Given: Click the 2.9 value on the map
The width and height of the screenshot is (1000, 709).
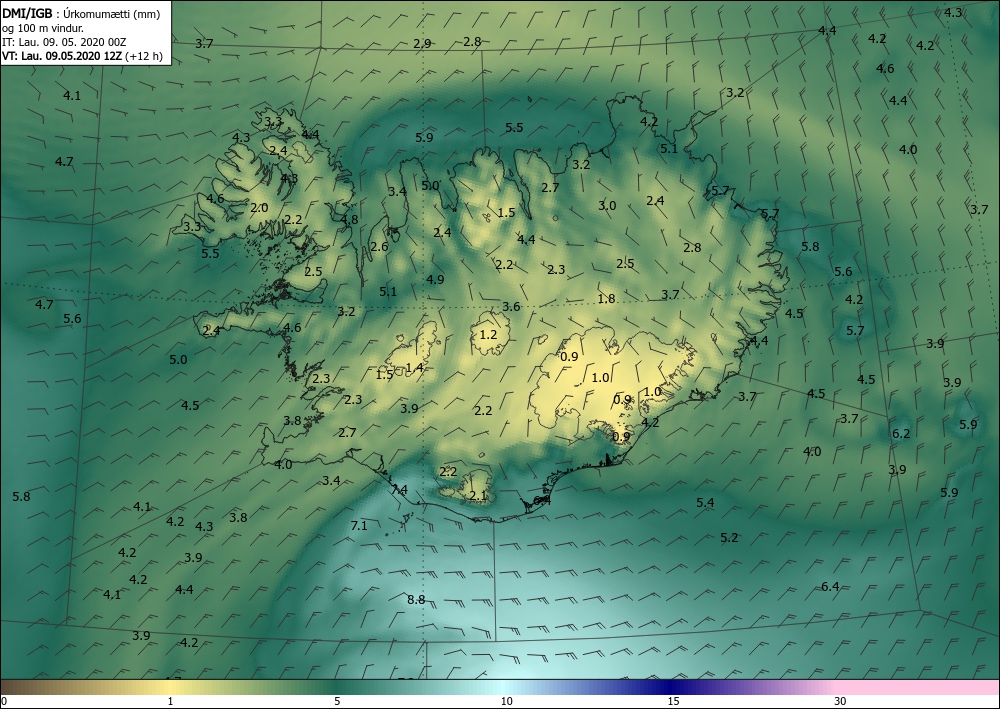Looking at the screenshot, I should [422, 43].
